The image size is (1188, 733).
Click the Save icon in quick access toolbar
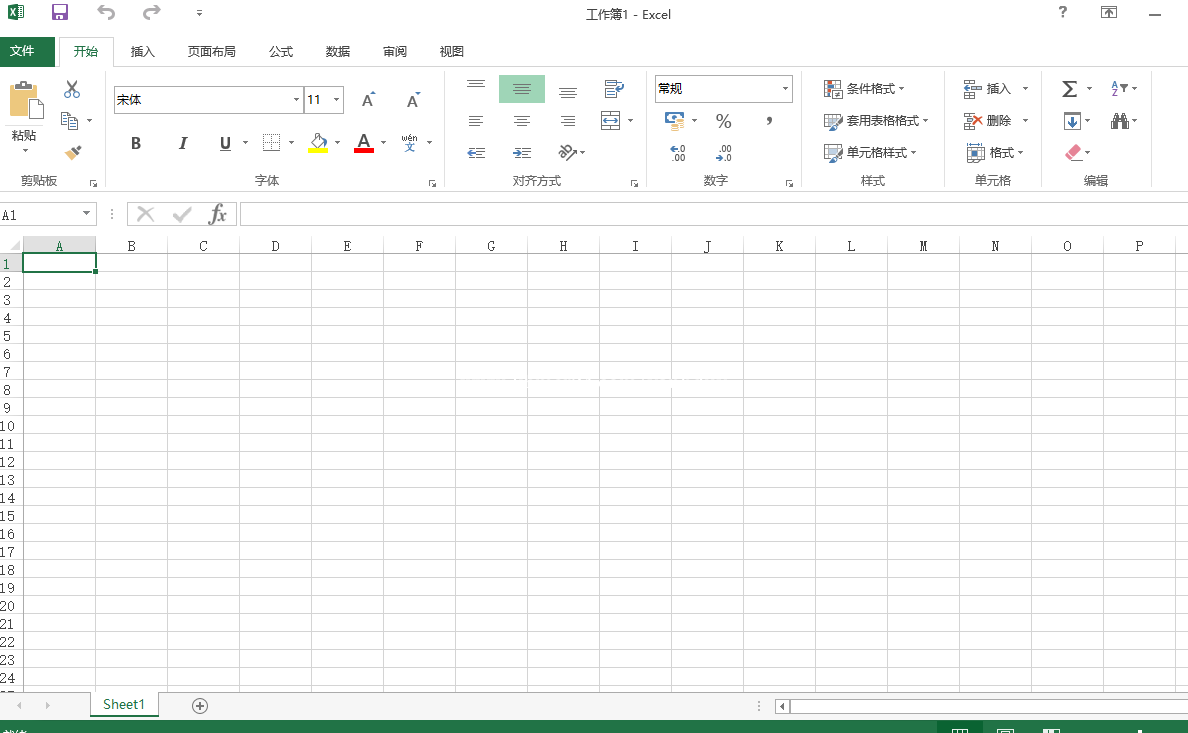(60, 13)
